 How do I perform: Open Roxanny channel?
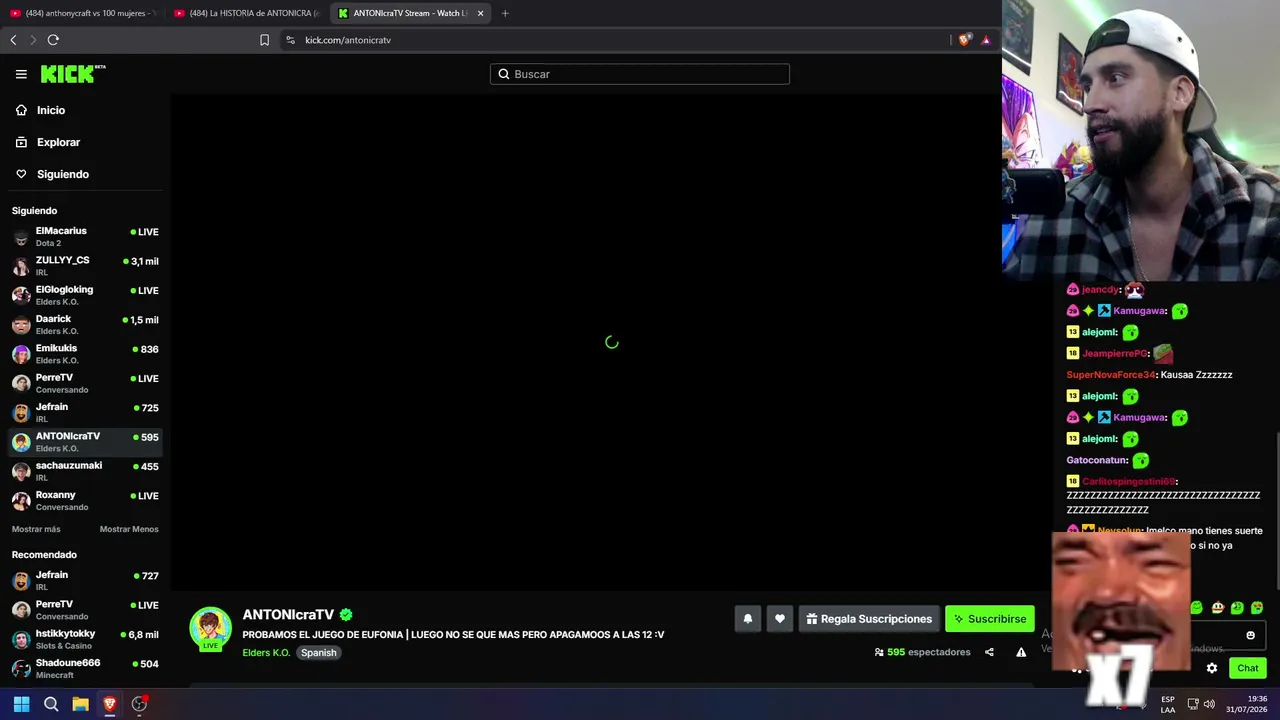point(85,500)
